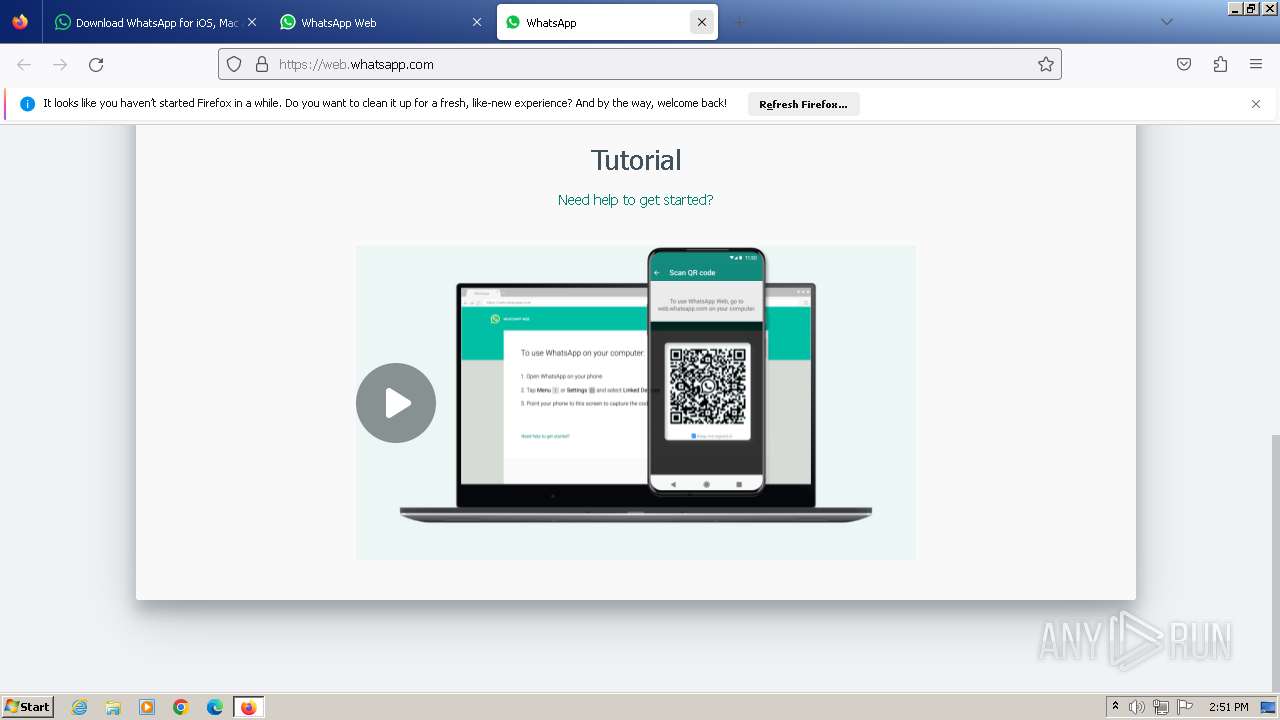1280x720 pixels.
Task: Switch to the Download WhatsApp for iOS tab
Action: (148, 22)
